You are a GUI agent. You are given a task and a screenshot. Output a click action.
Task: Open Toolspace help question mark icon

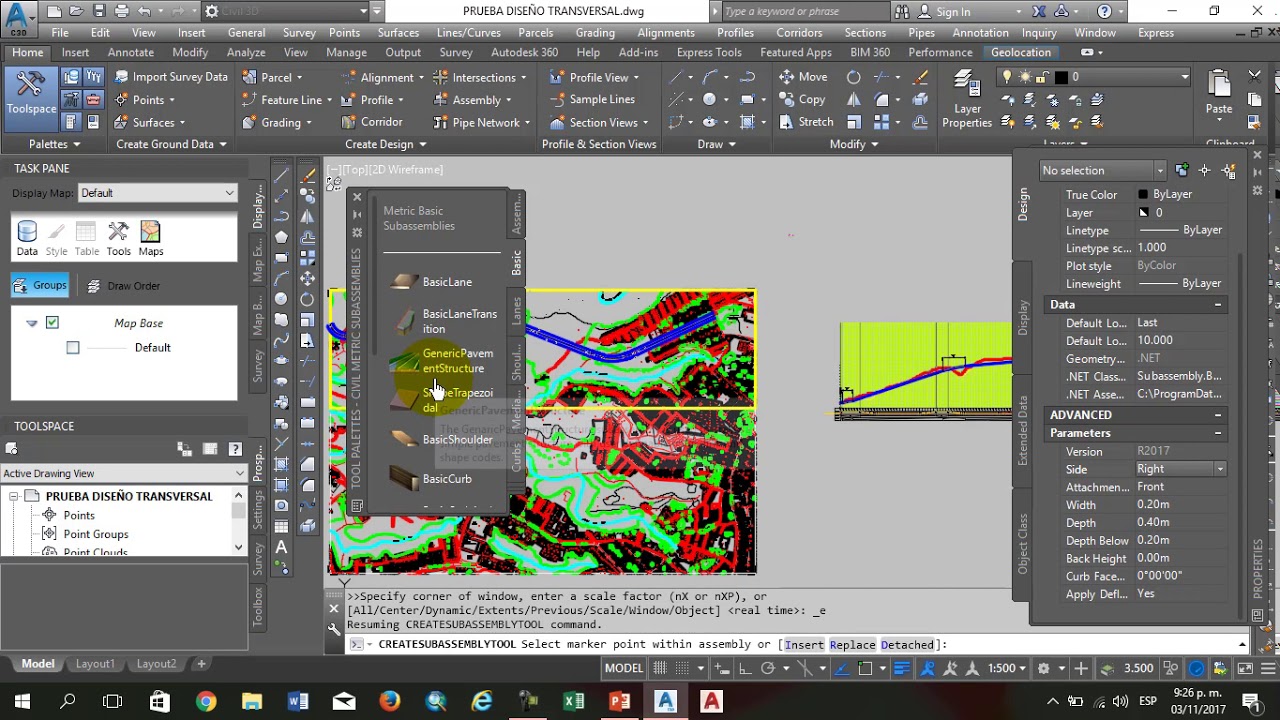[235, 449]
